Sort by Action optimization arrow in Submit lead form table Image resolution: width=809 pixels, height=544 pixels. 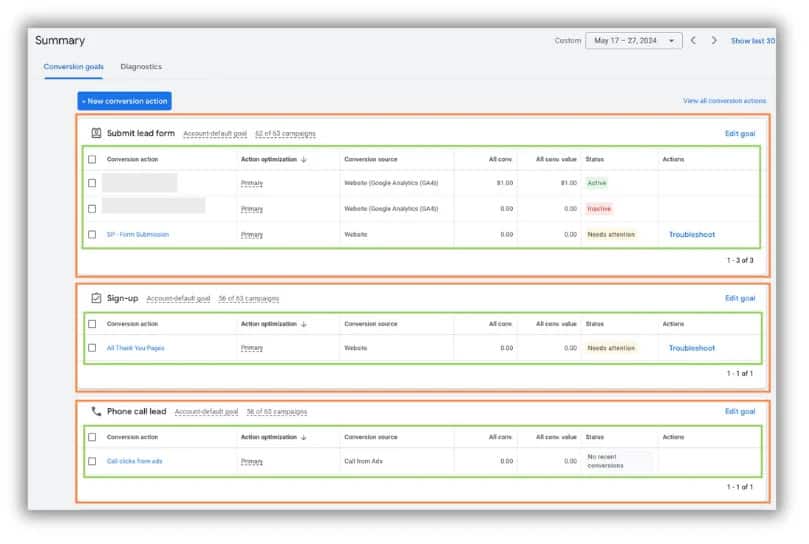point(304,159)
